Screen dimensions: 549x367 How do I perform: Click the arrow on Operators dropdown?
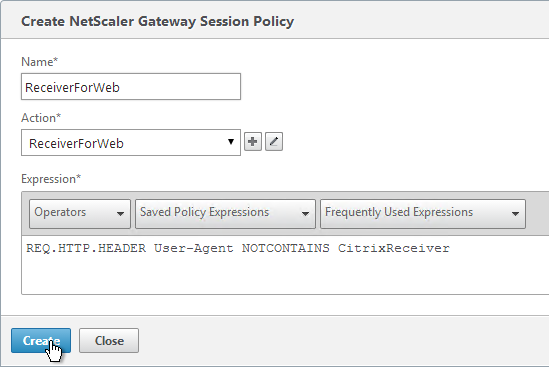(120, 214)
